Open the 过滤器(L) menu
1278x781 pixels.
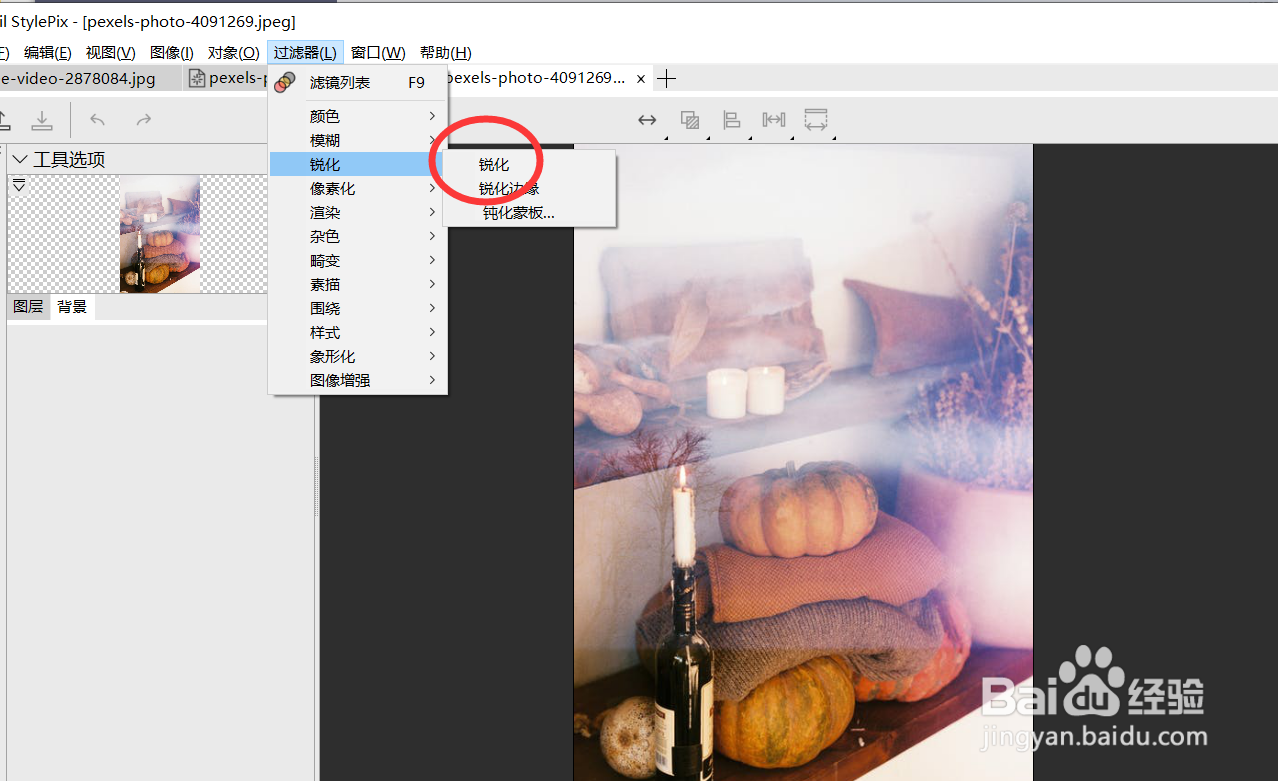coord(305,53)
